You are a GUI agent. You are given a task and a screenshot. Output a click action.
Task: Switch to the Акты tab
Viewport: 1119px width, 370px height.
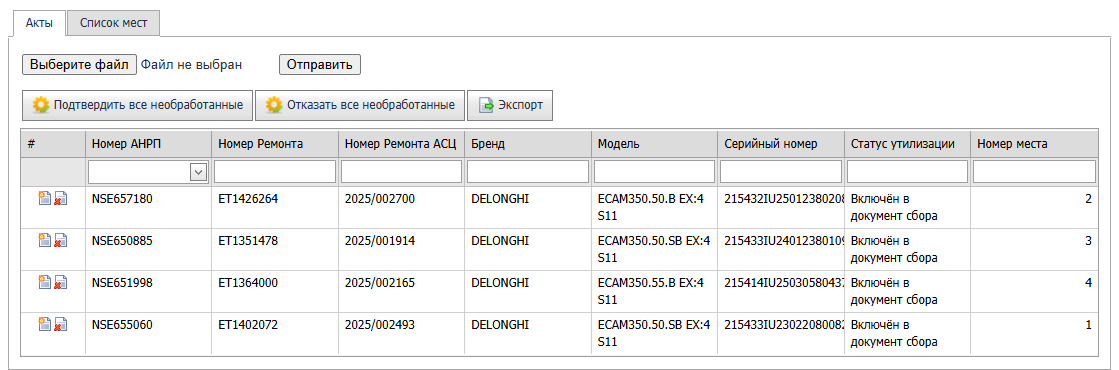pos(39,23)
